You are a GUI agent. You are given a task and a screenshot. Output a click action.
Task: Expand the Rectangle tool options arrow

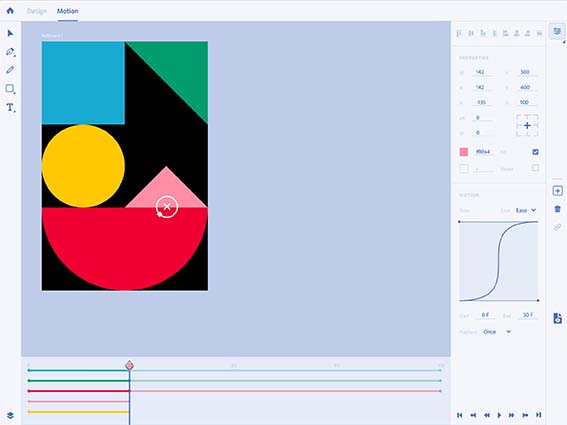point(14,93)
